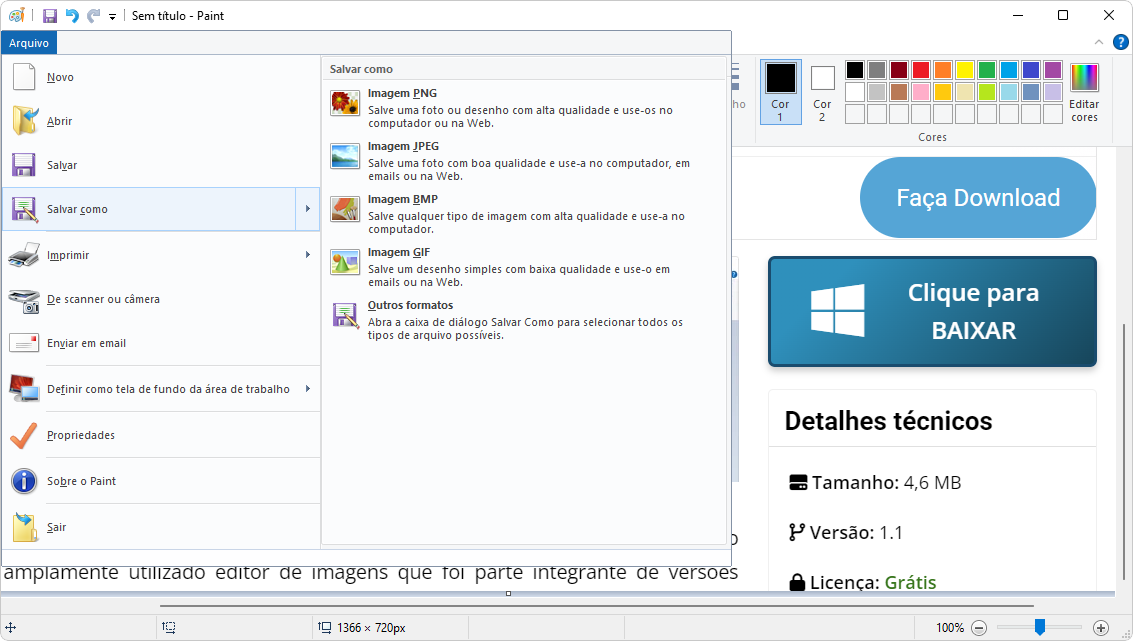The width and height of the screenshot is (1133, 641).
Task: Click the Imagem JPEG landscape icon
Action: [345, 156]
